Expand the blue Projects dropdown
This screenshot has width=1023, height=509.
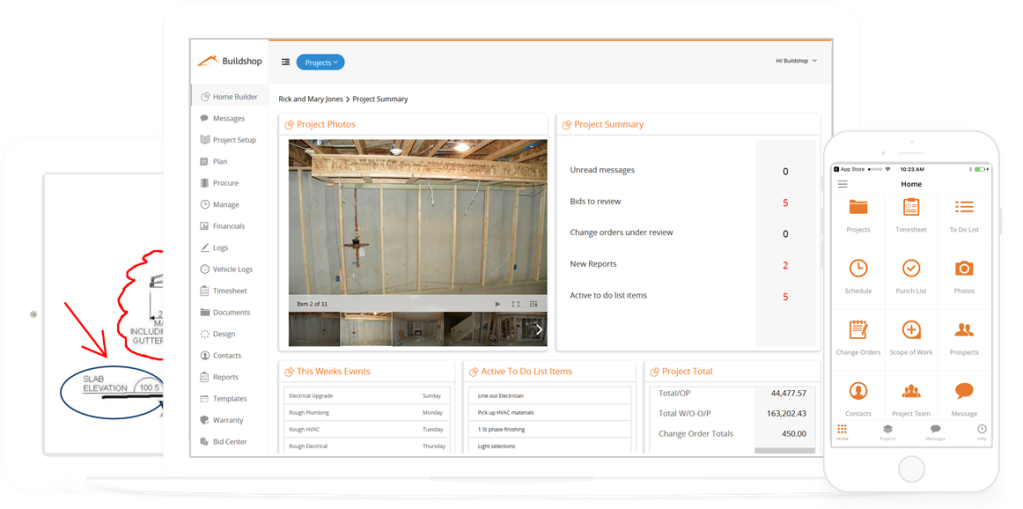[x=320, y=62]
